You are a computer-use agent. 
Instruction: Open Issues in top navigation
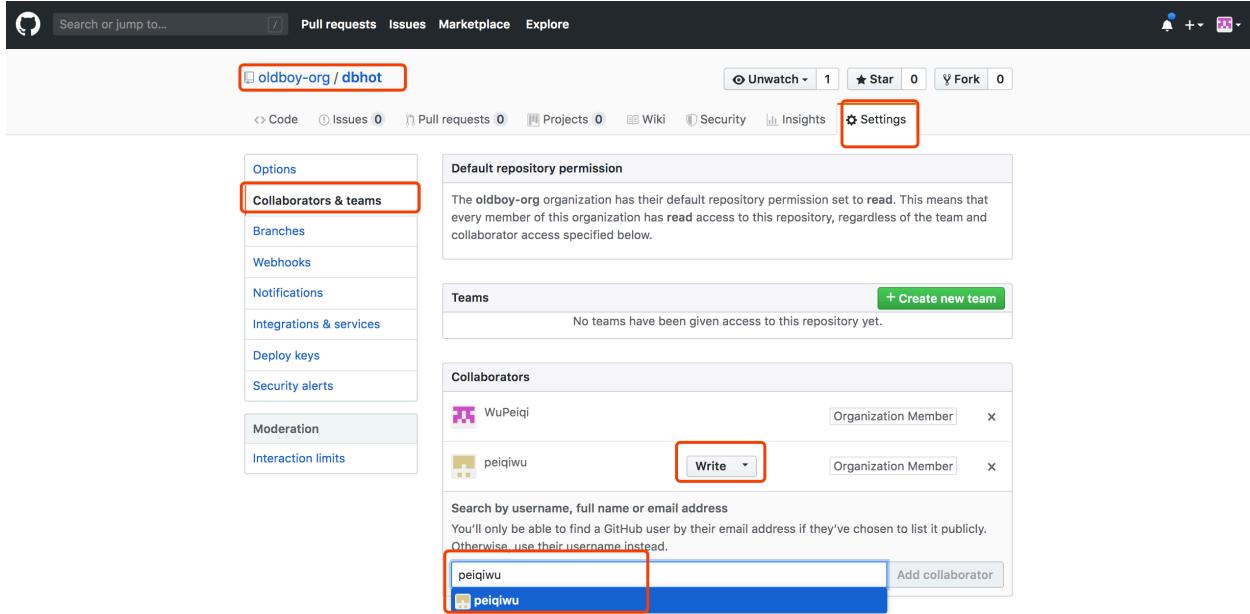[407, 24]
